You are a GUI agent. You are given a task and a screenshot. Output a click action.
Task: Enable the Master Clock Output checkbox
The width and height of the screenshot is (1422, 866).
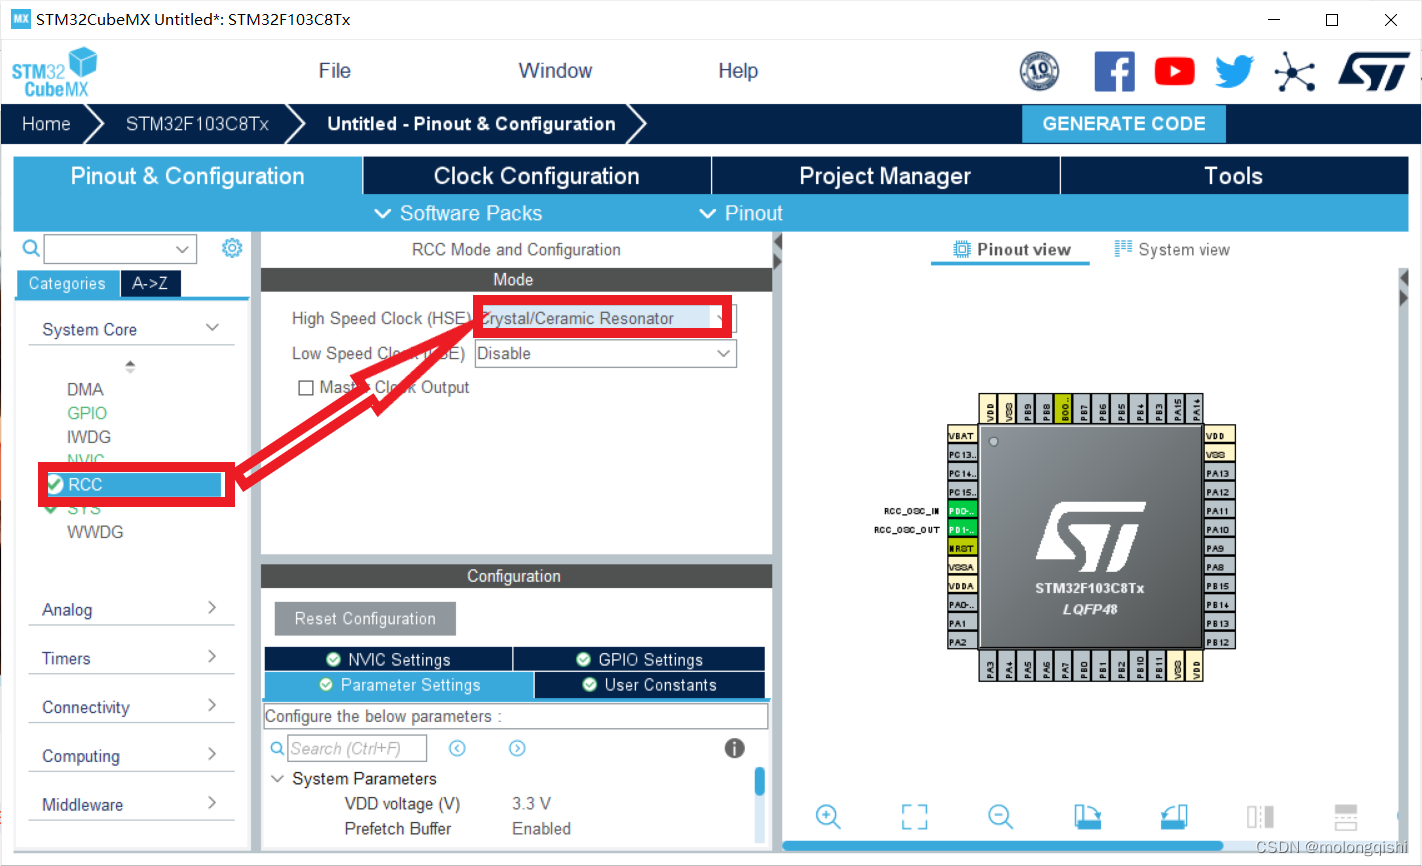pyautogui.click(x=306, y=388)
